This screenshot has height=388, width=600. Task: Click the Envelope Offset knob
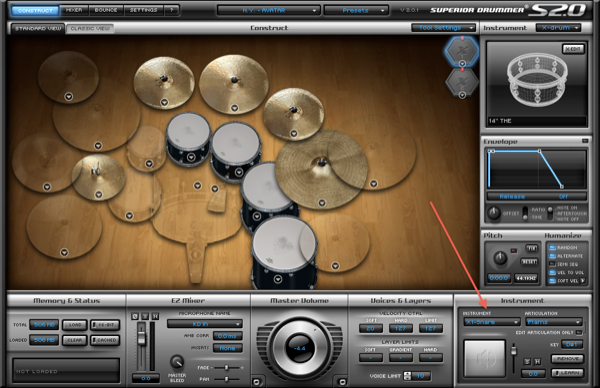494,213
